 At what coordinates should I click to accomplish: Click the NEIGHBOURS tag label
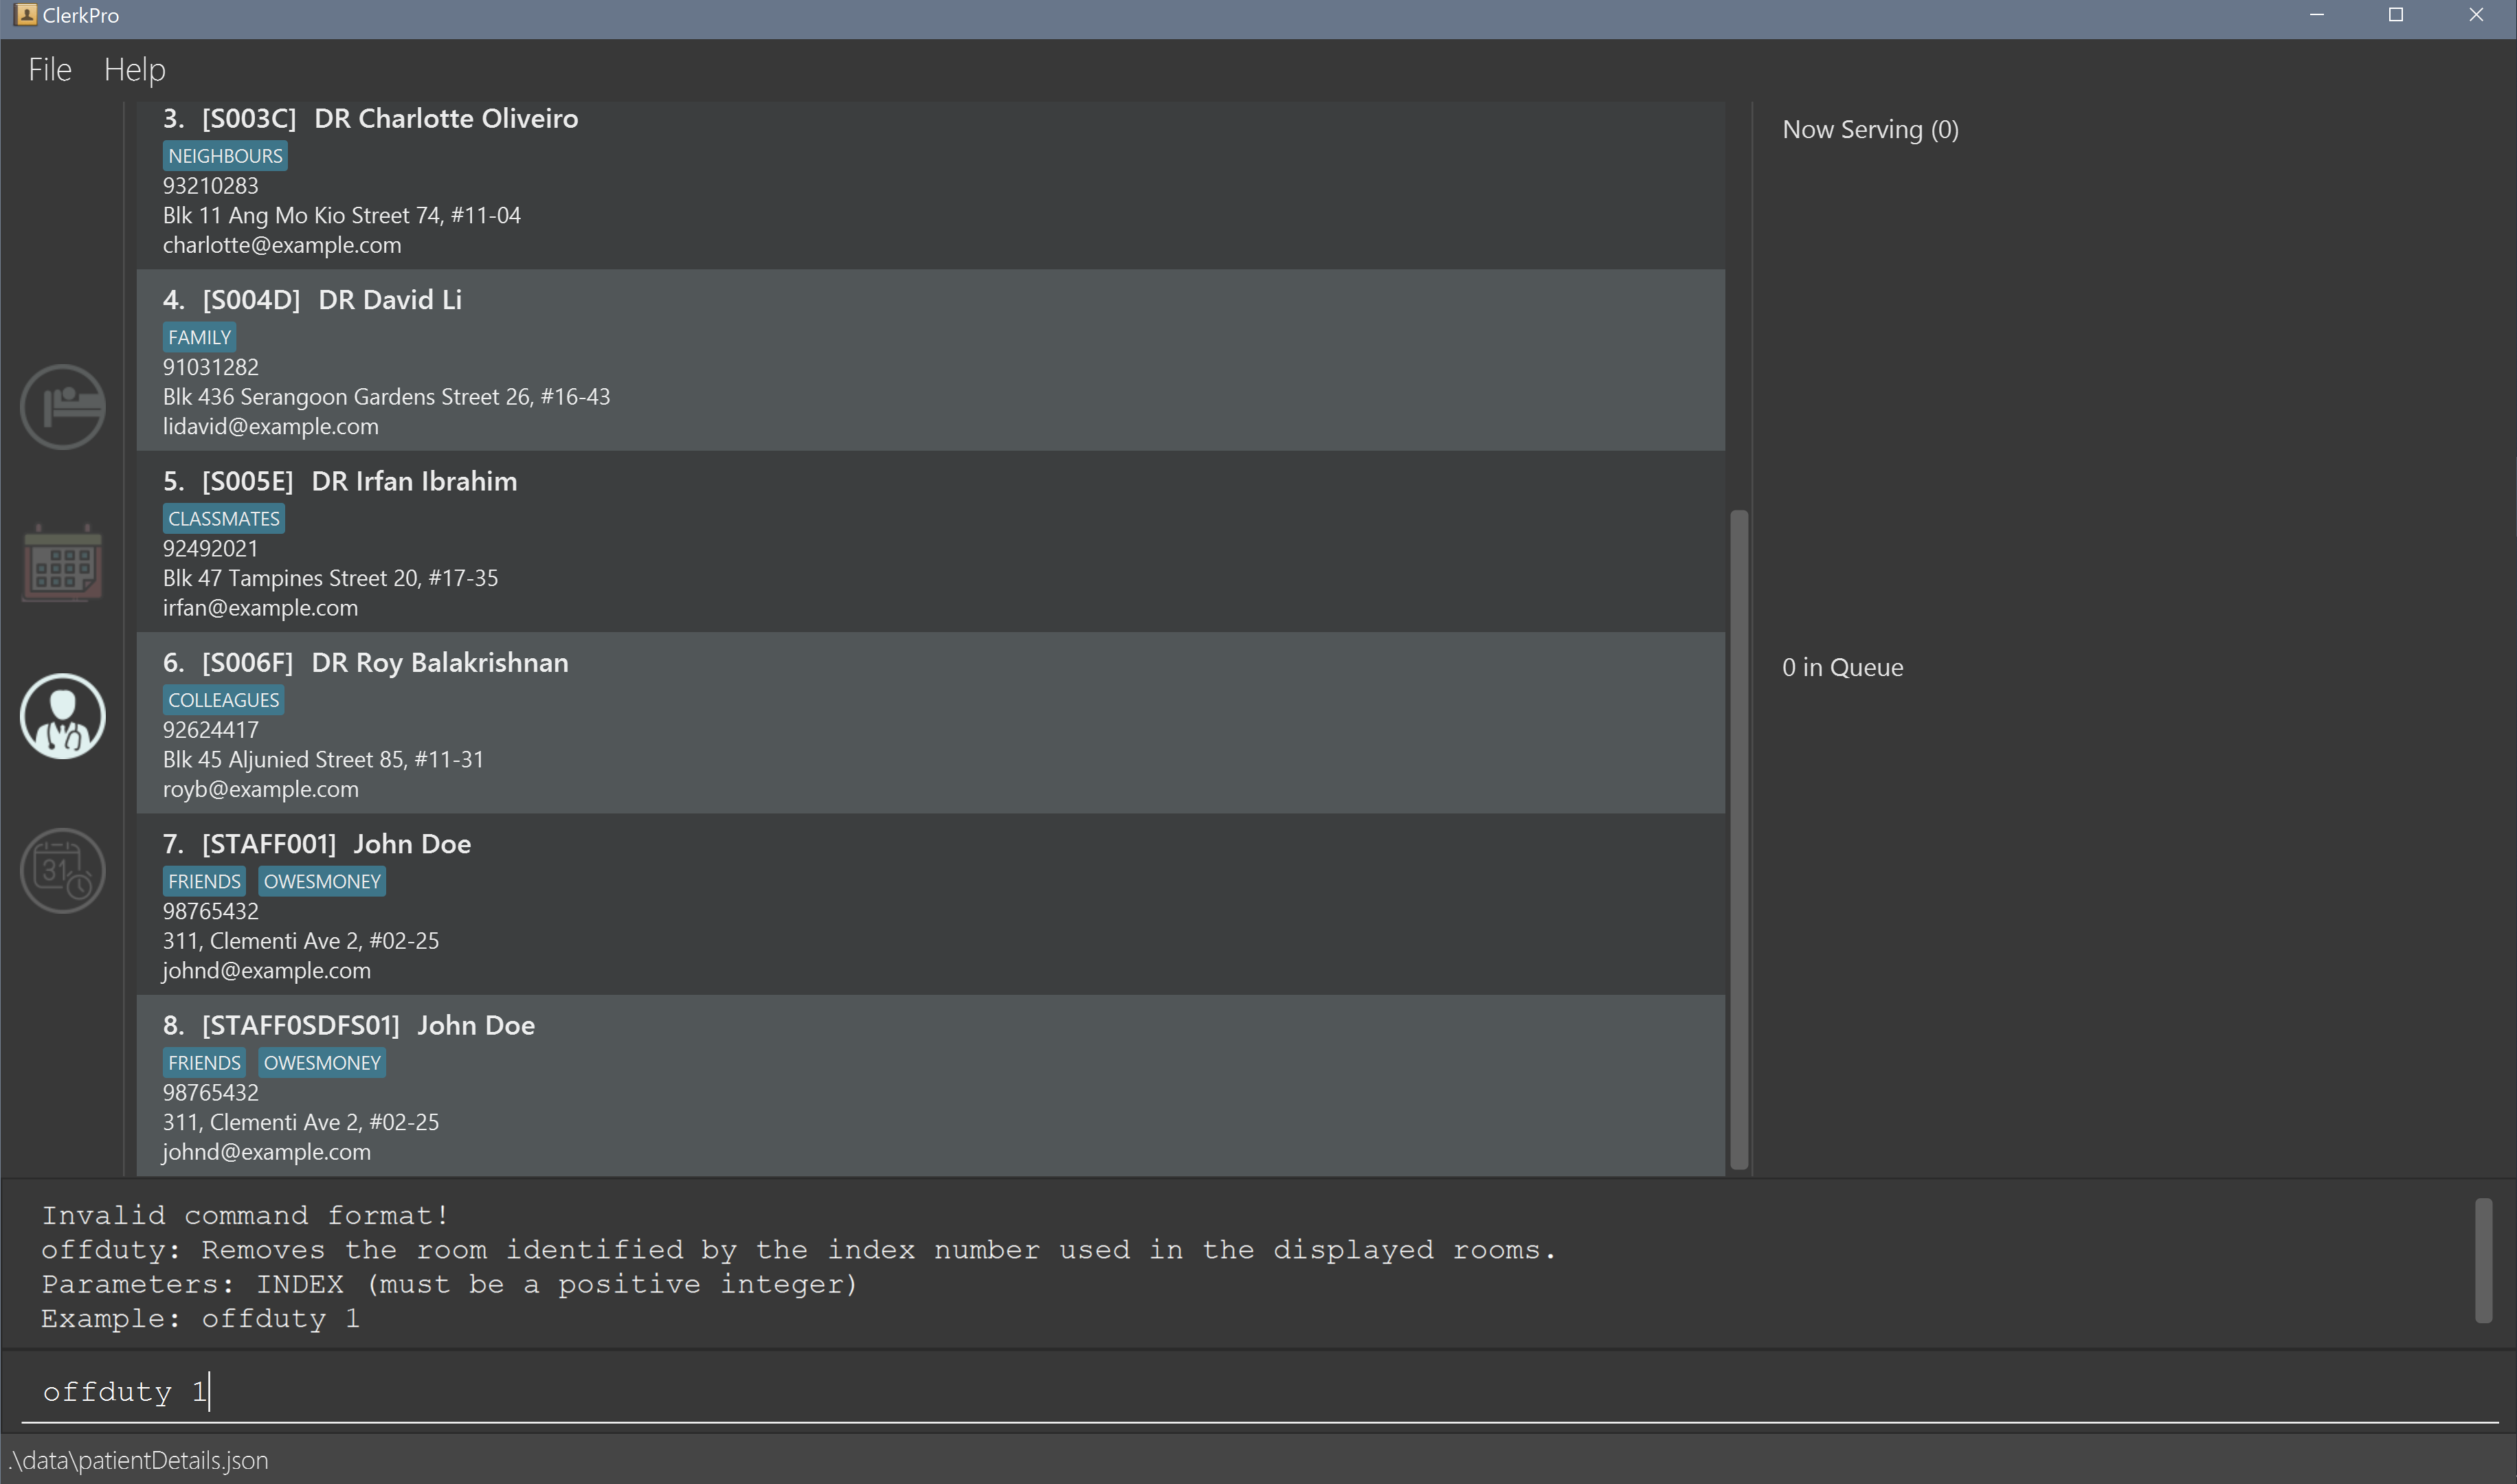tap(225, 156)
